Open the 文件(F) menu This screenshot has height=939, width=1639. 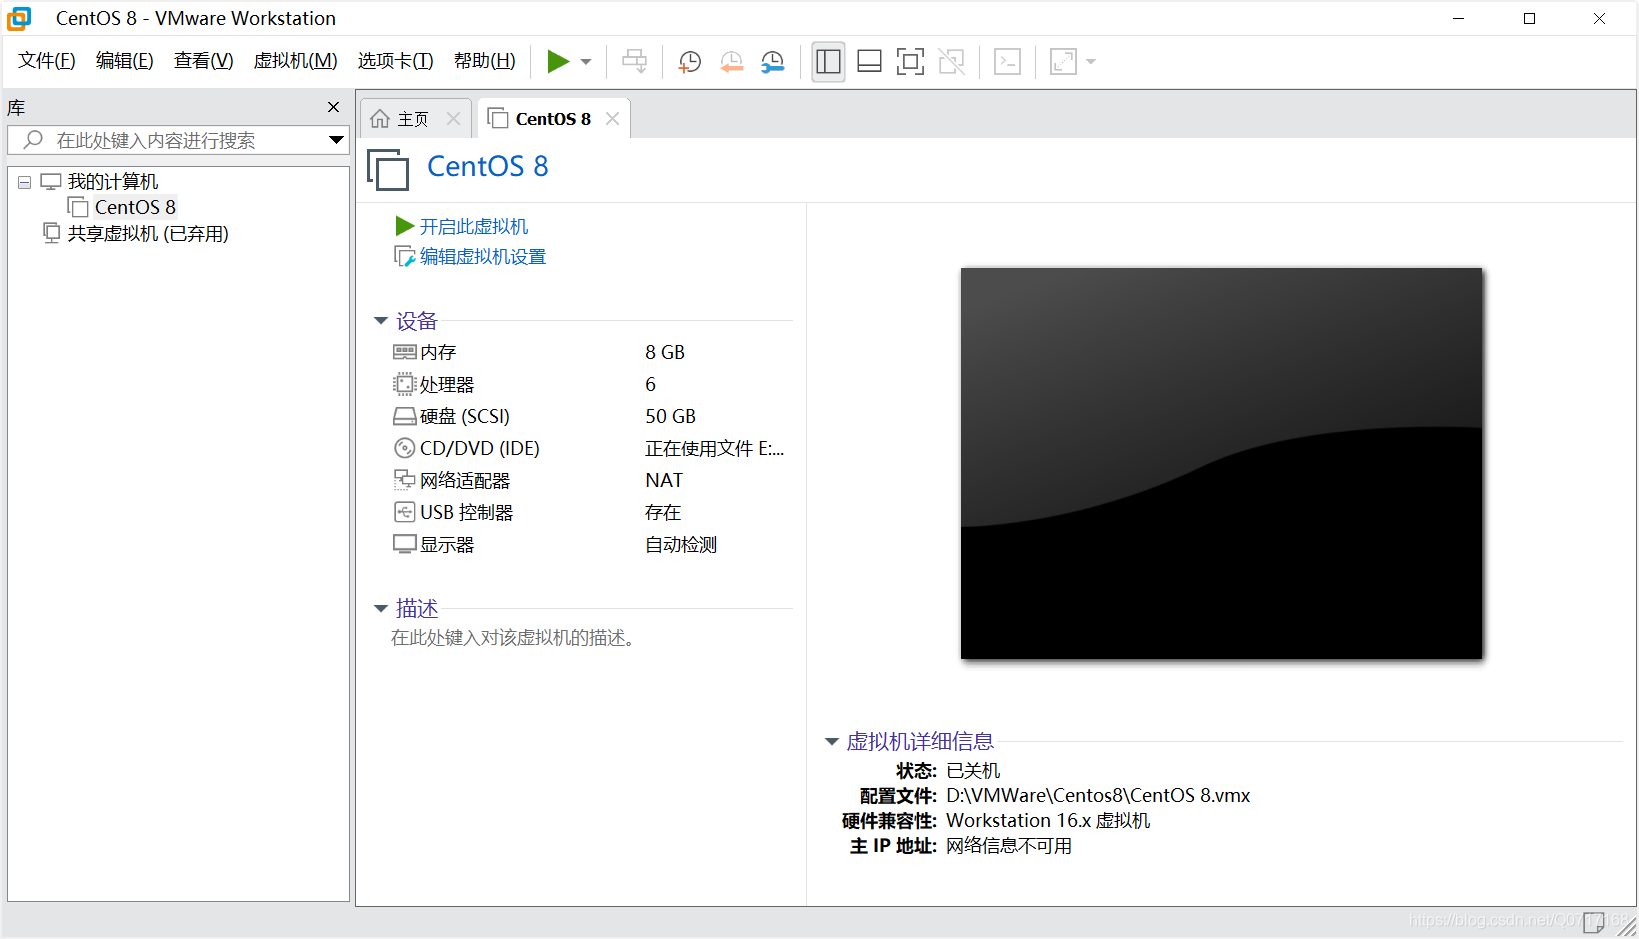[x=47, y=61]
